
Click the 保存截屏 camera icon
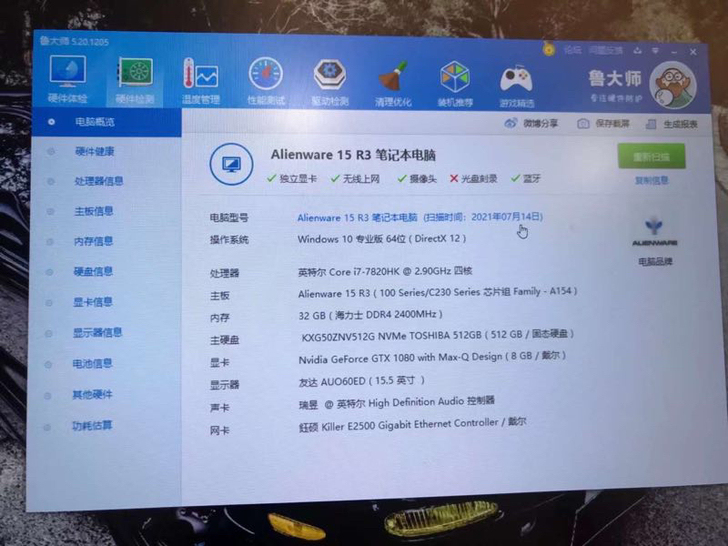pyautogui.click(x=583, y=124)
